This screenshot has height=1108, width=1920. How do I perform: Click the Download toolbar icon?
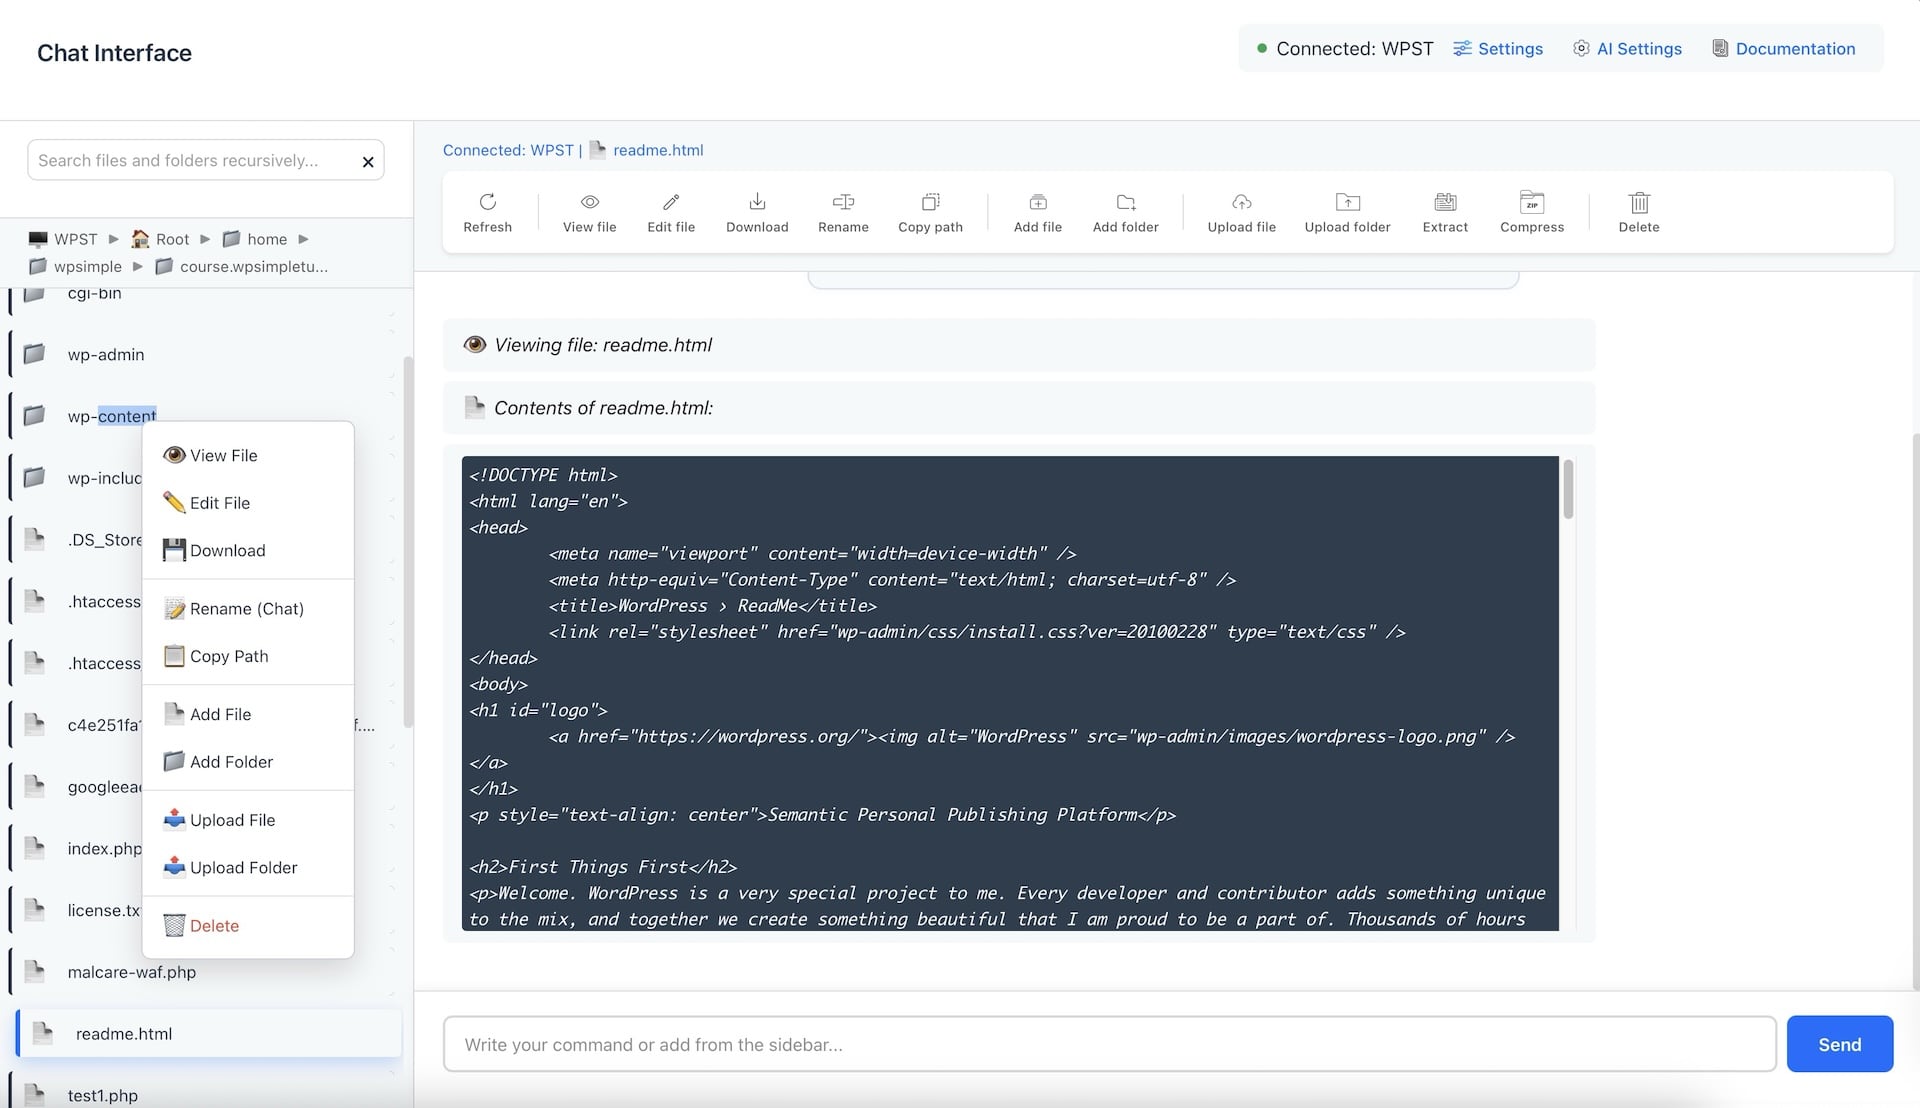point(757,202)
